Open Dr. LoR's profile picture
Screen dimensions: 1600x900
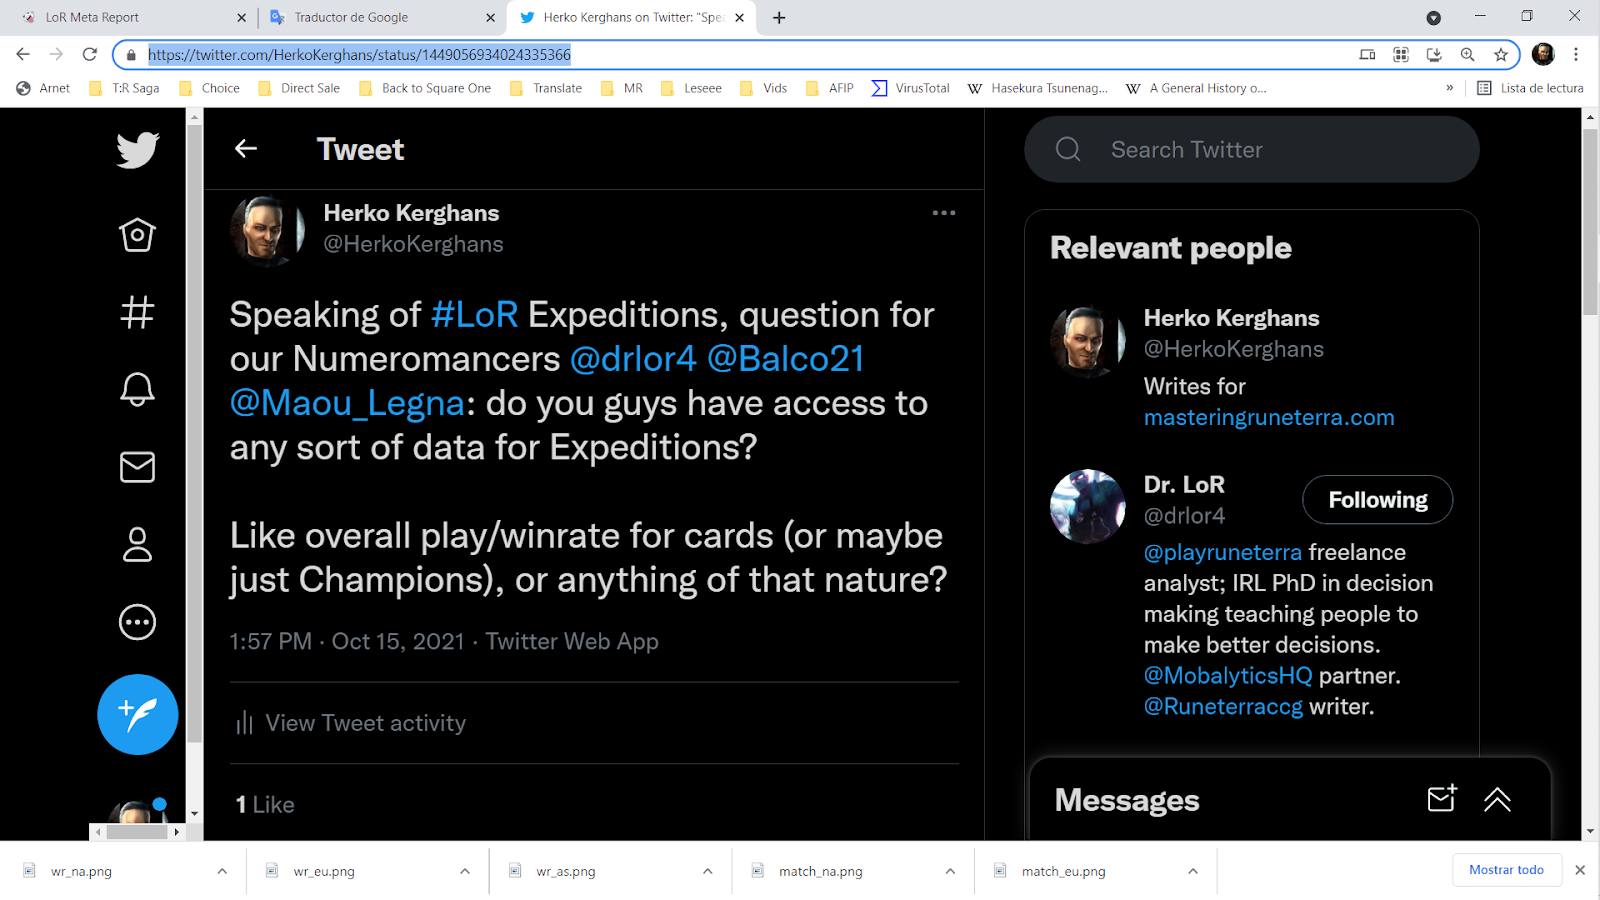point(1088,506)
